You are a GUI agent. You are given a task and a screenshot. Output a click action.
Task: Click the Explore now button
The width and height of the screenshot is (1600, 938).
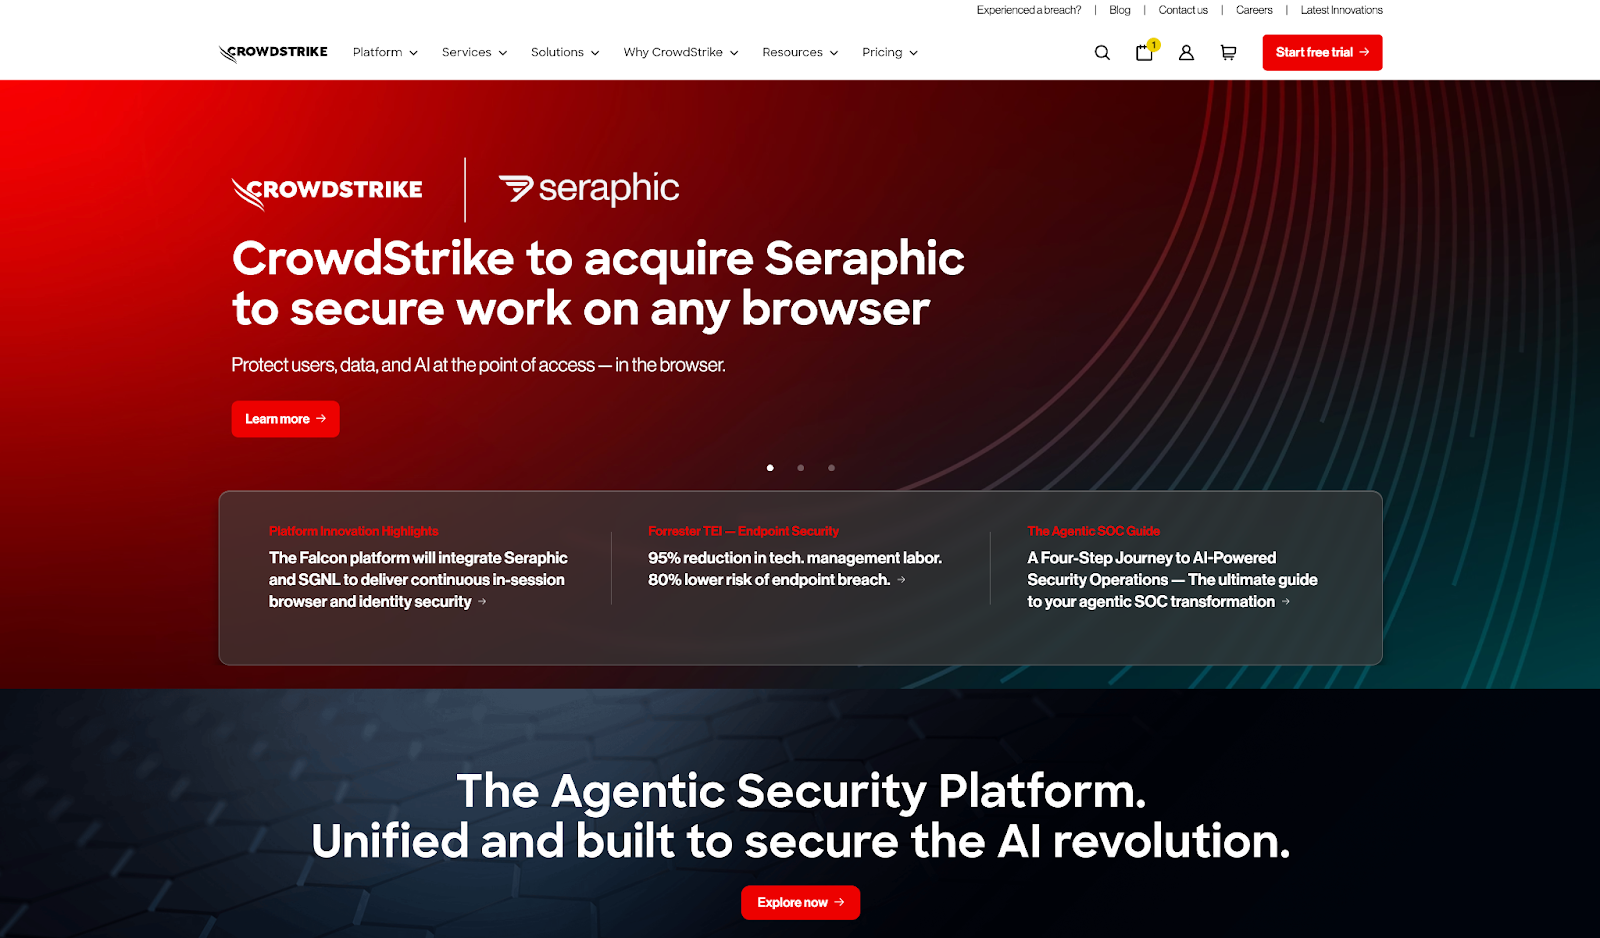800,902
